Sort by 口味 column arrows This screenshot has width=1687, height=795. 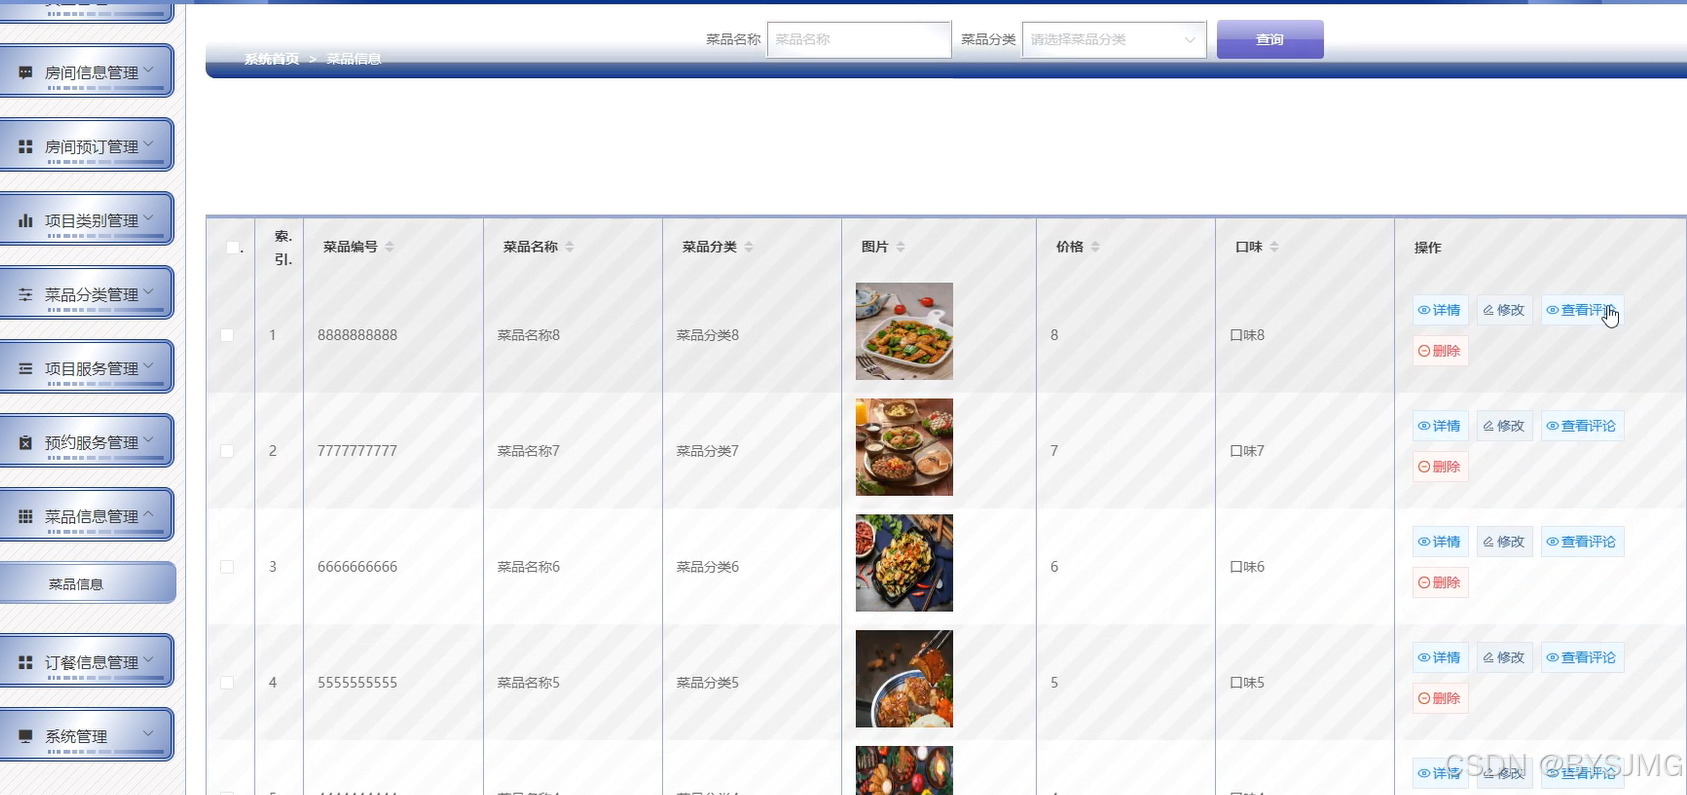(1275, 247)
